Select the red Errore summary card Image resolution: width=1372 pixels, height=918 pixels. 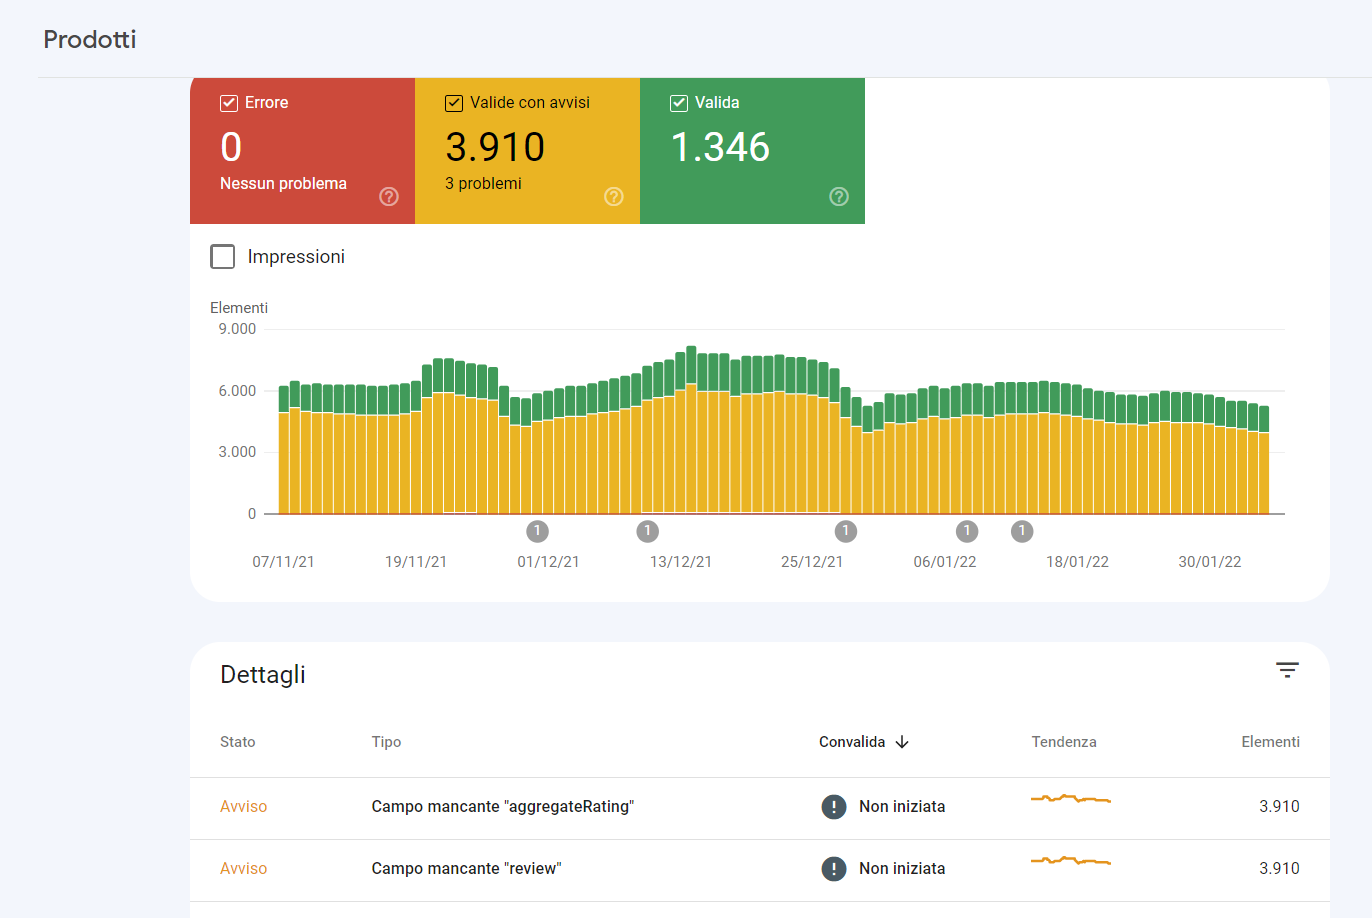302,151
